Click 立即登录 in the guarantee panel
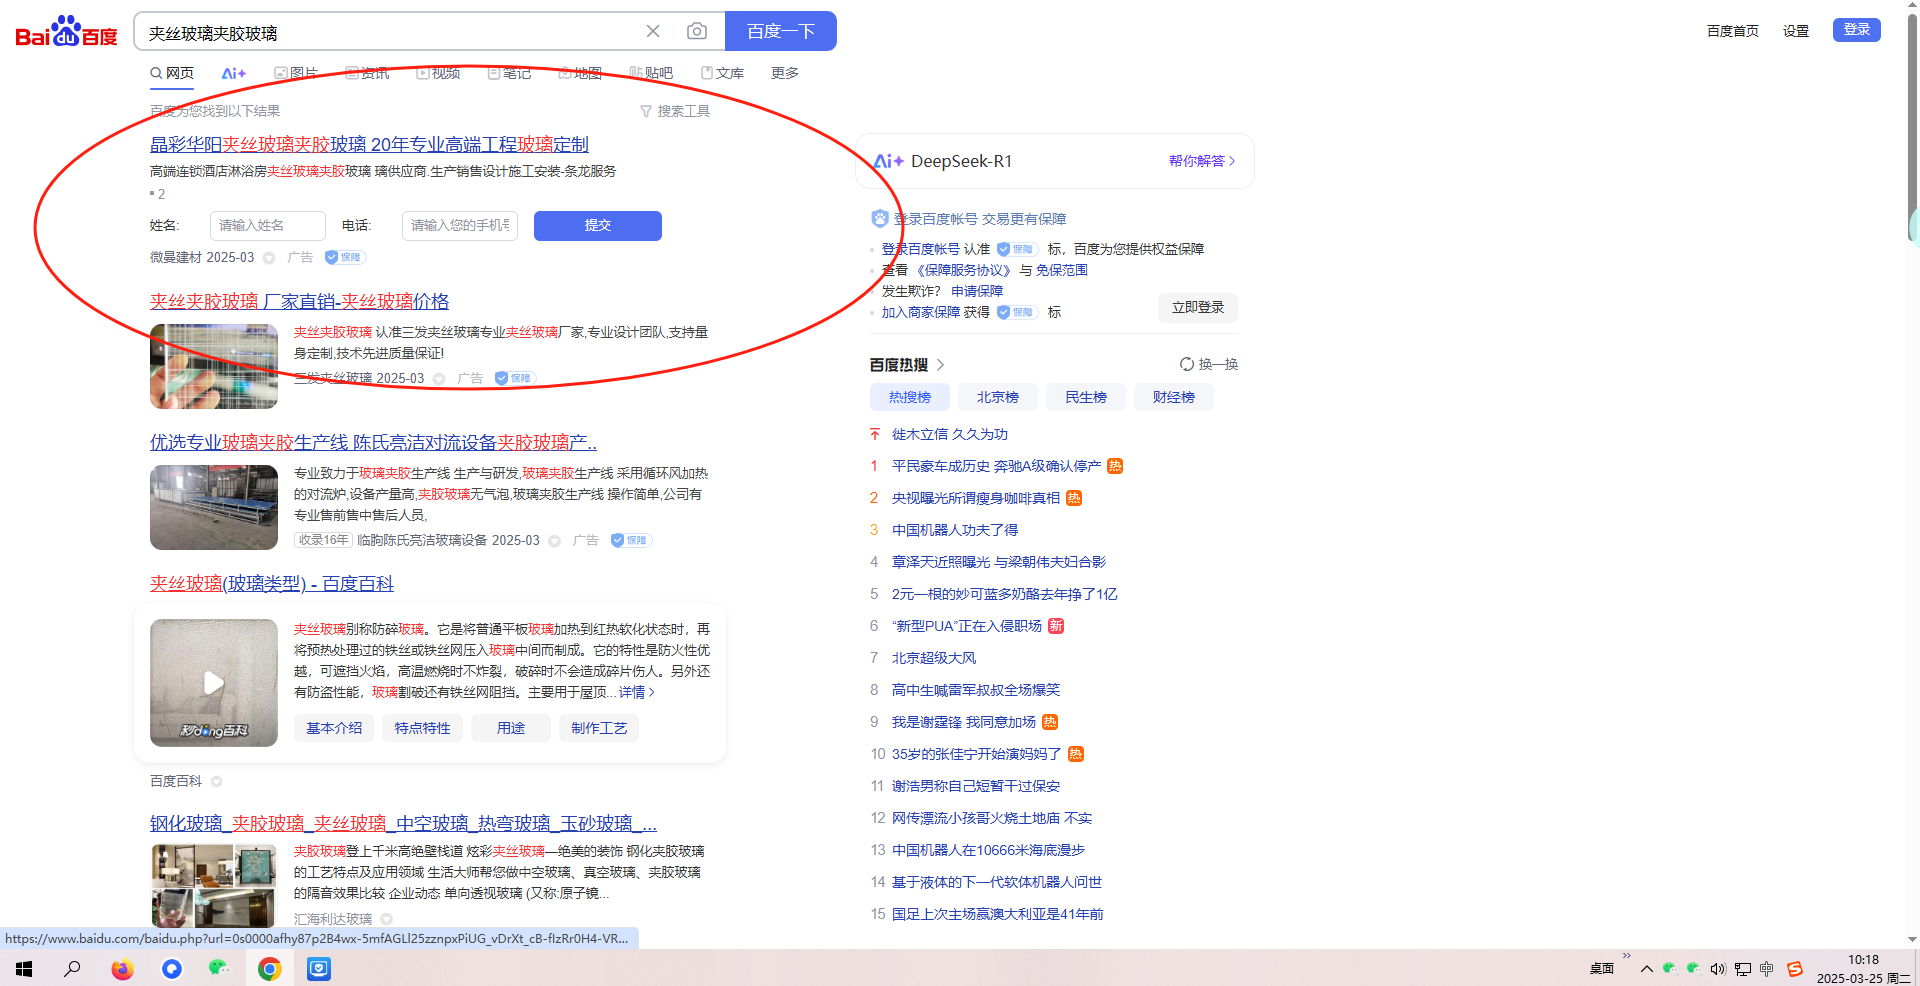The width and height of the screenshot is (1920, 986). coord(1198,308)
